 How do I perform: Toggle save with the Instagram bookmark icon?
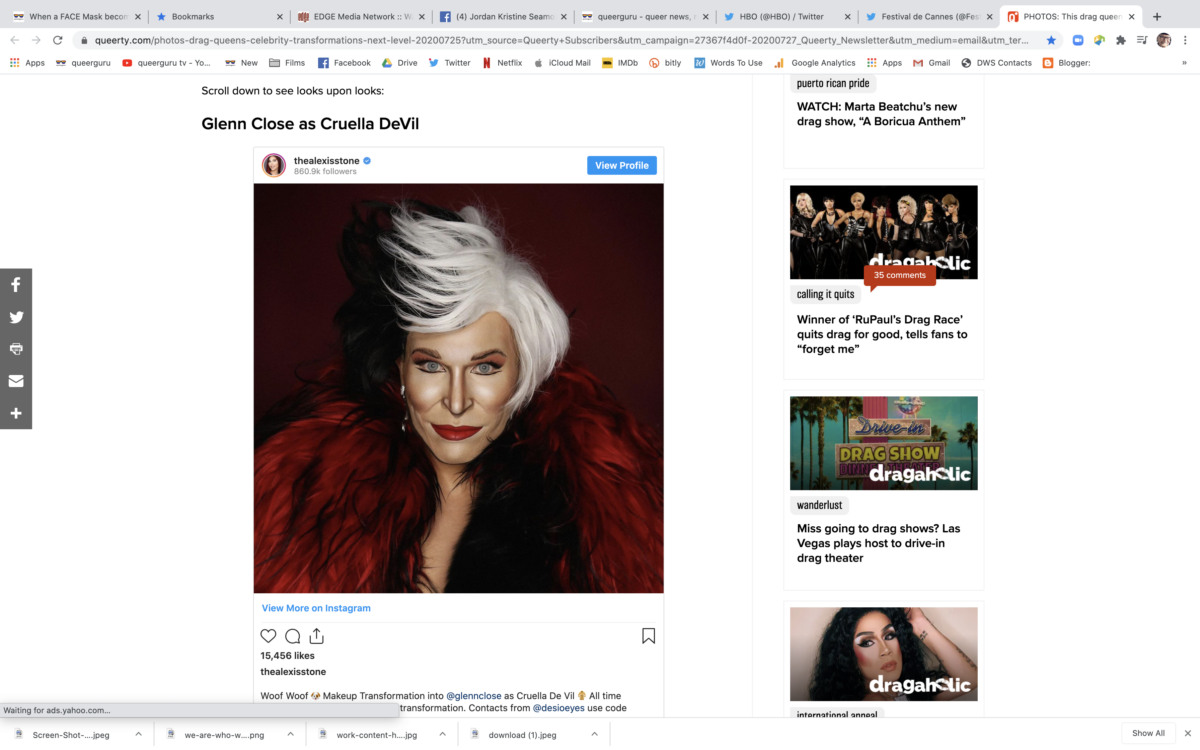click(x=648, y=636)
